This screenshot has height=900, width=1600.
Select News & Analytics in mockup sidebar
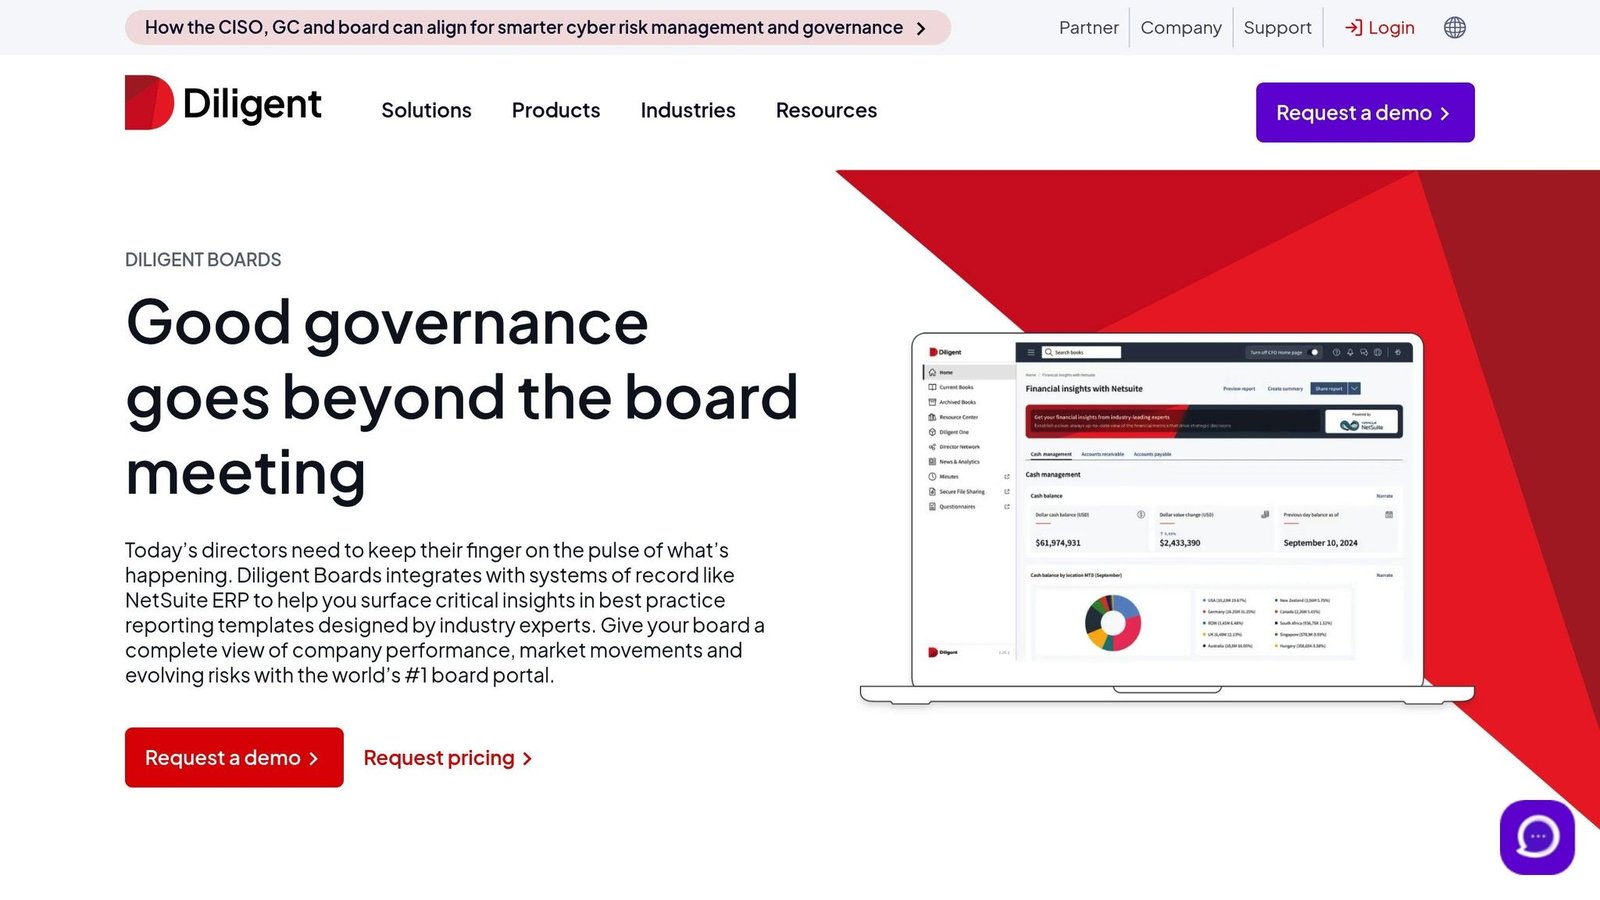tap(953, 462)
